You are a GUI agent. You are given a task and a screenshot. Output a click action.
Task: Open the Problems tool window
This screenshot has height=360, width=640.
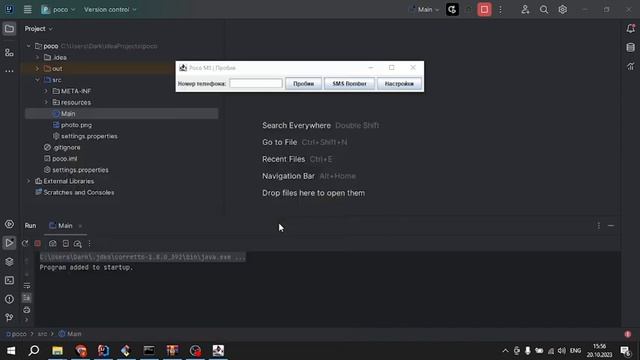click(9, 299)
